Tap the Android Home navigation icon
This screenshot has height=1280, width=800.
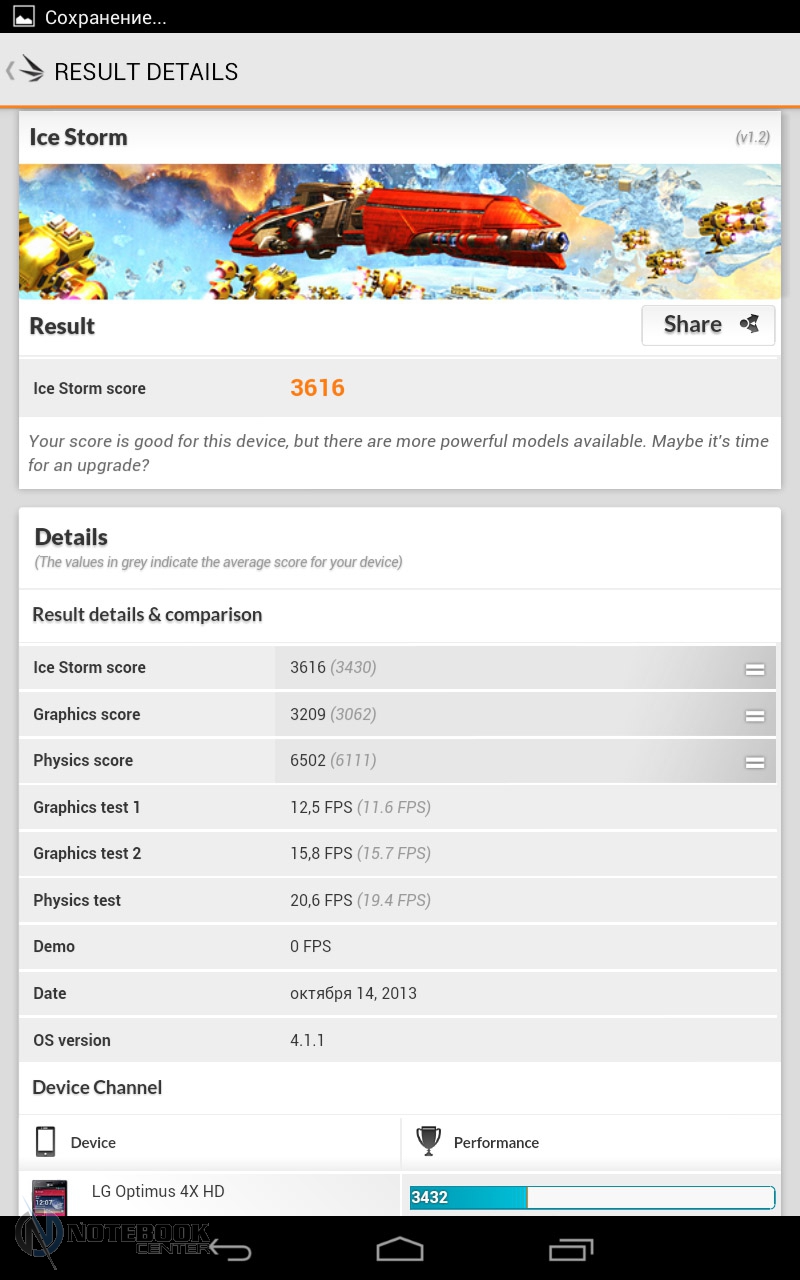coord(400,1249)
